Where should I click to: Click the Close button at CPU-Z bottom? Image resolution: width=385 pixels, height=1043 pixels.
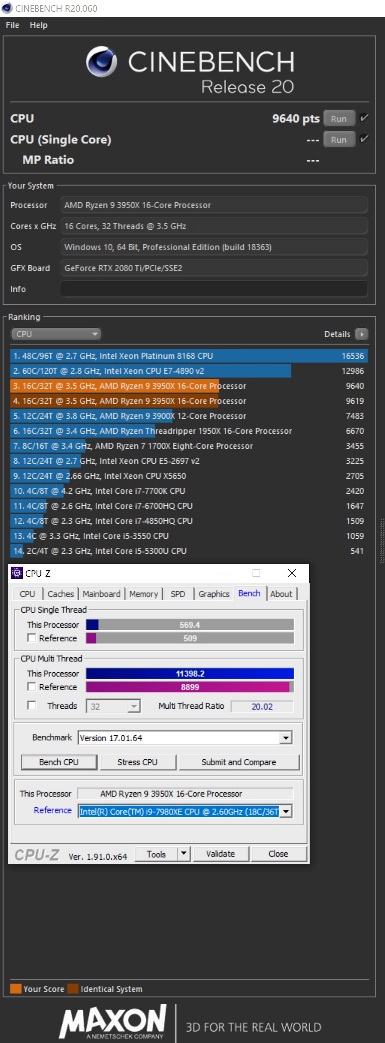tap(279, 854)
